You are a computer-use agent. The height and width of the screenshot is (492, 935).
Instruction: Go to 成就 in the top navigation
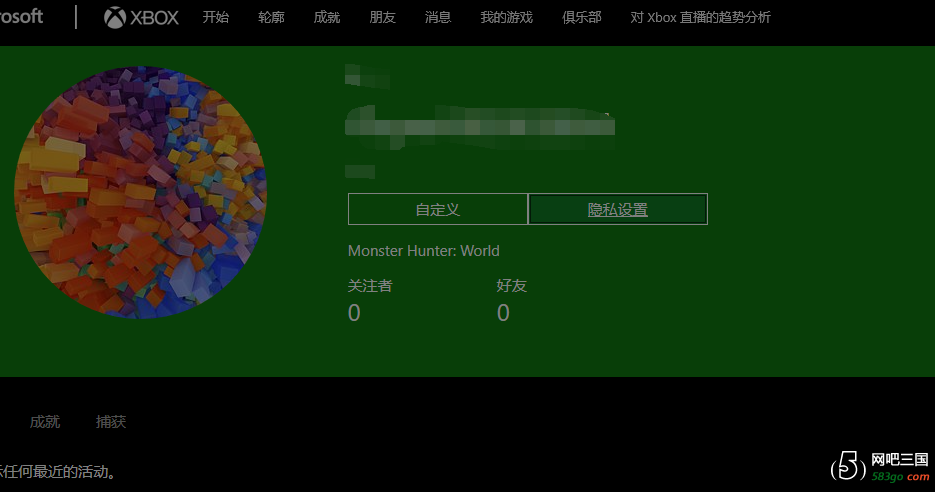[327, 17]
